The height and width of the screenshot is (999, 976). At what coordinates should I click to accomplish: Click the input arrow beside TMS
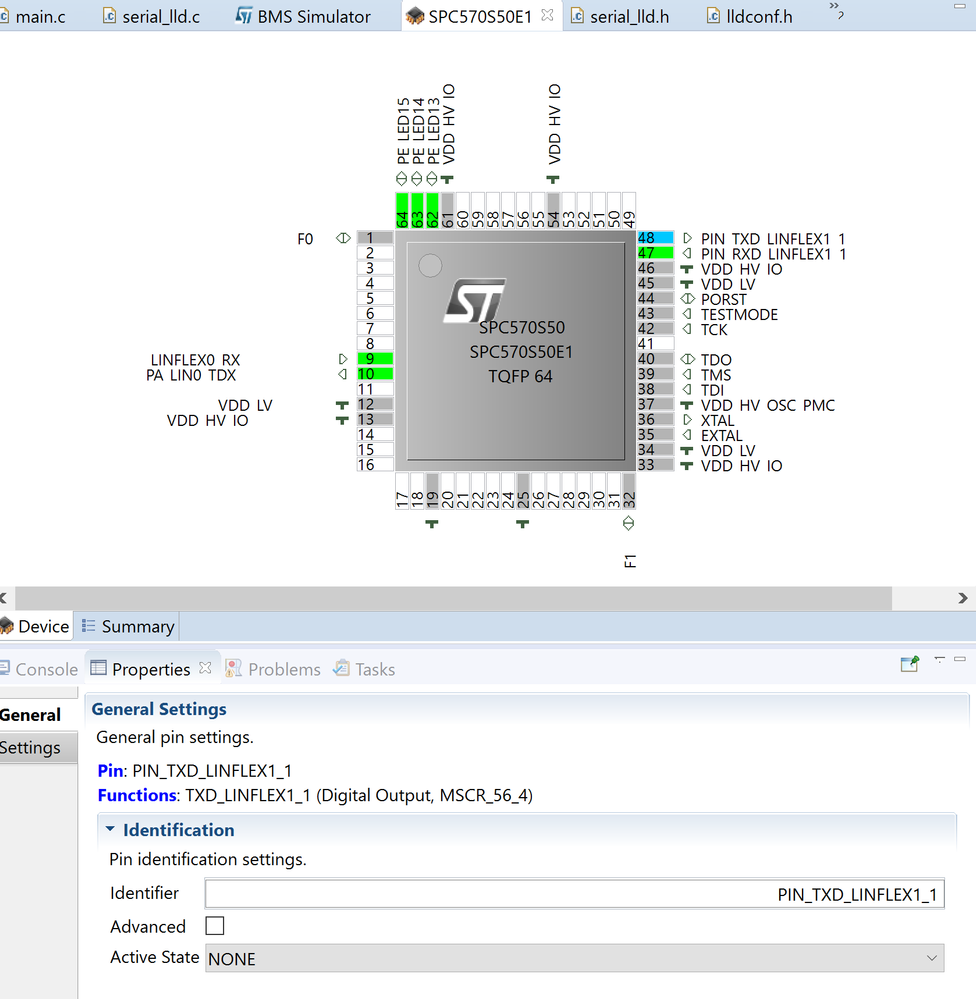pyautogui.click(x=687, y=375)
